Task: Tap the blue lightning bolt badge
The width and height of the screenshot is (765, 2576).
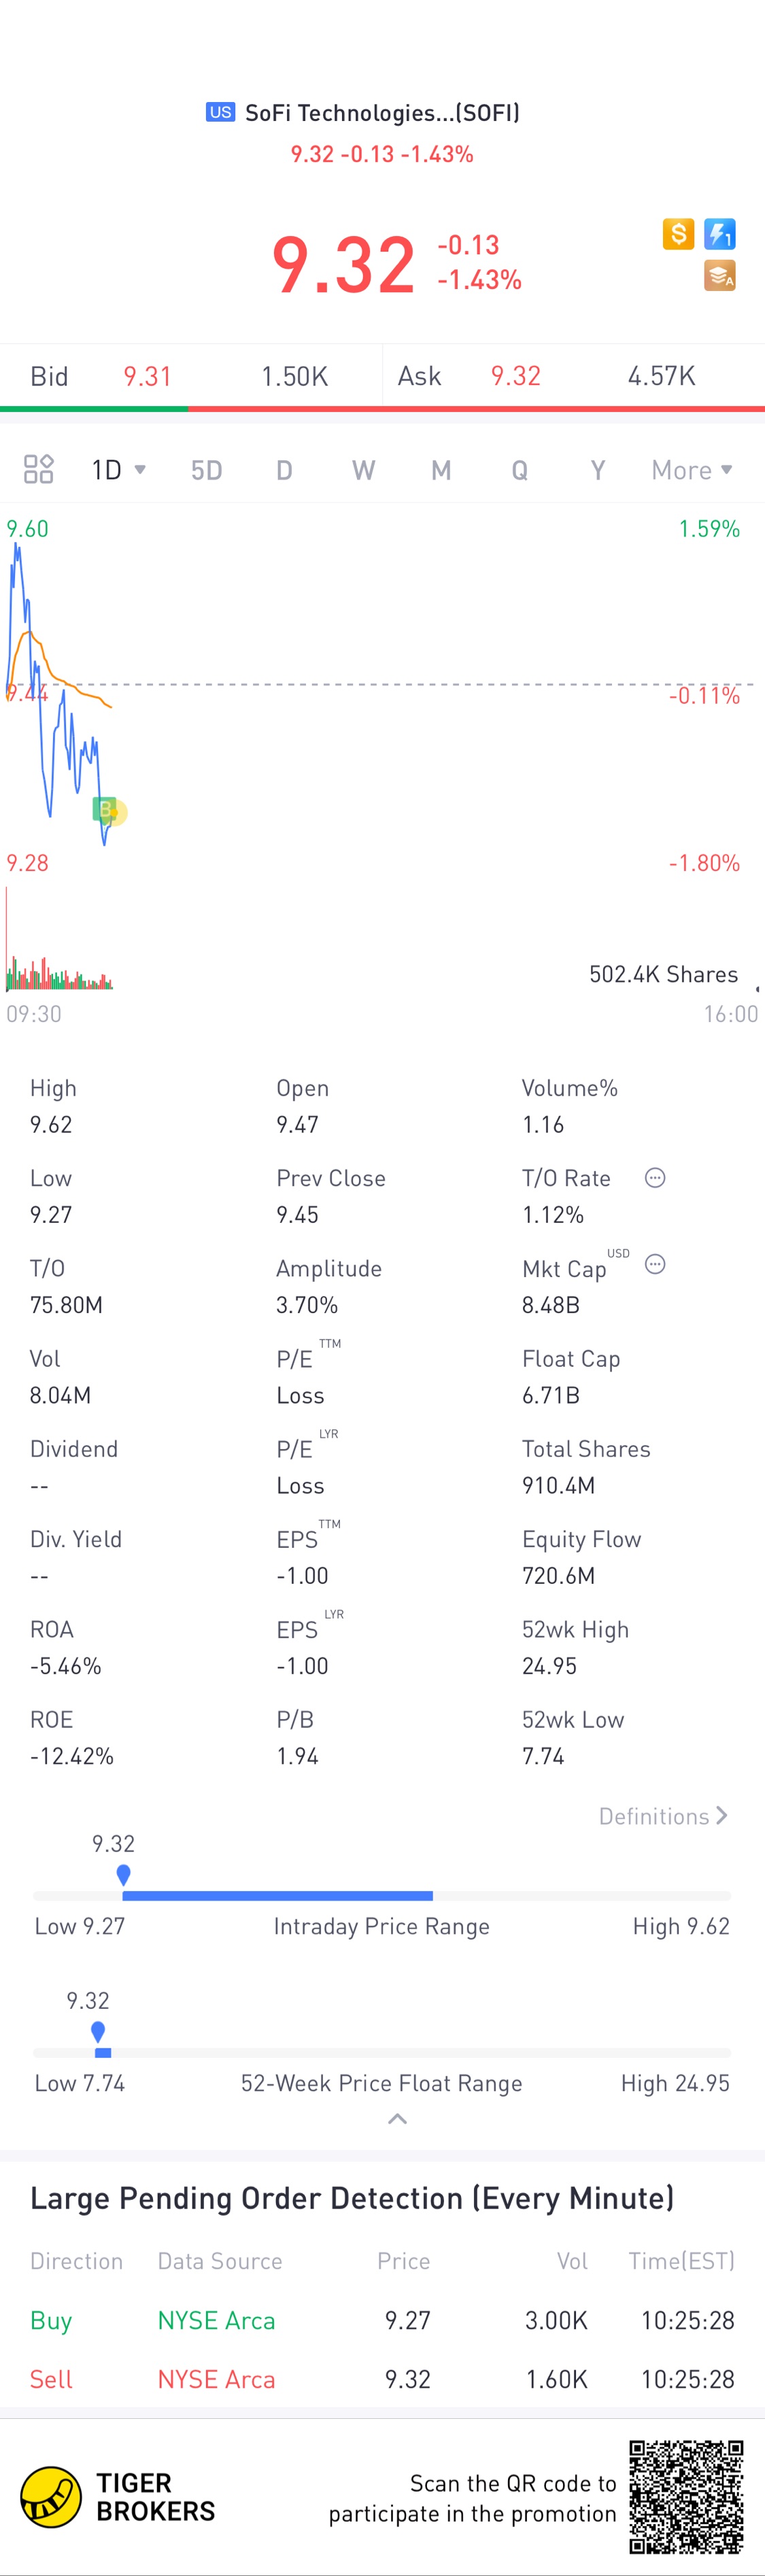Action: click(x=720, y=234)
